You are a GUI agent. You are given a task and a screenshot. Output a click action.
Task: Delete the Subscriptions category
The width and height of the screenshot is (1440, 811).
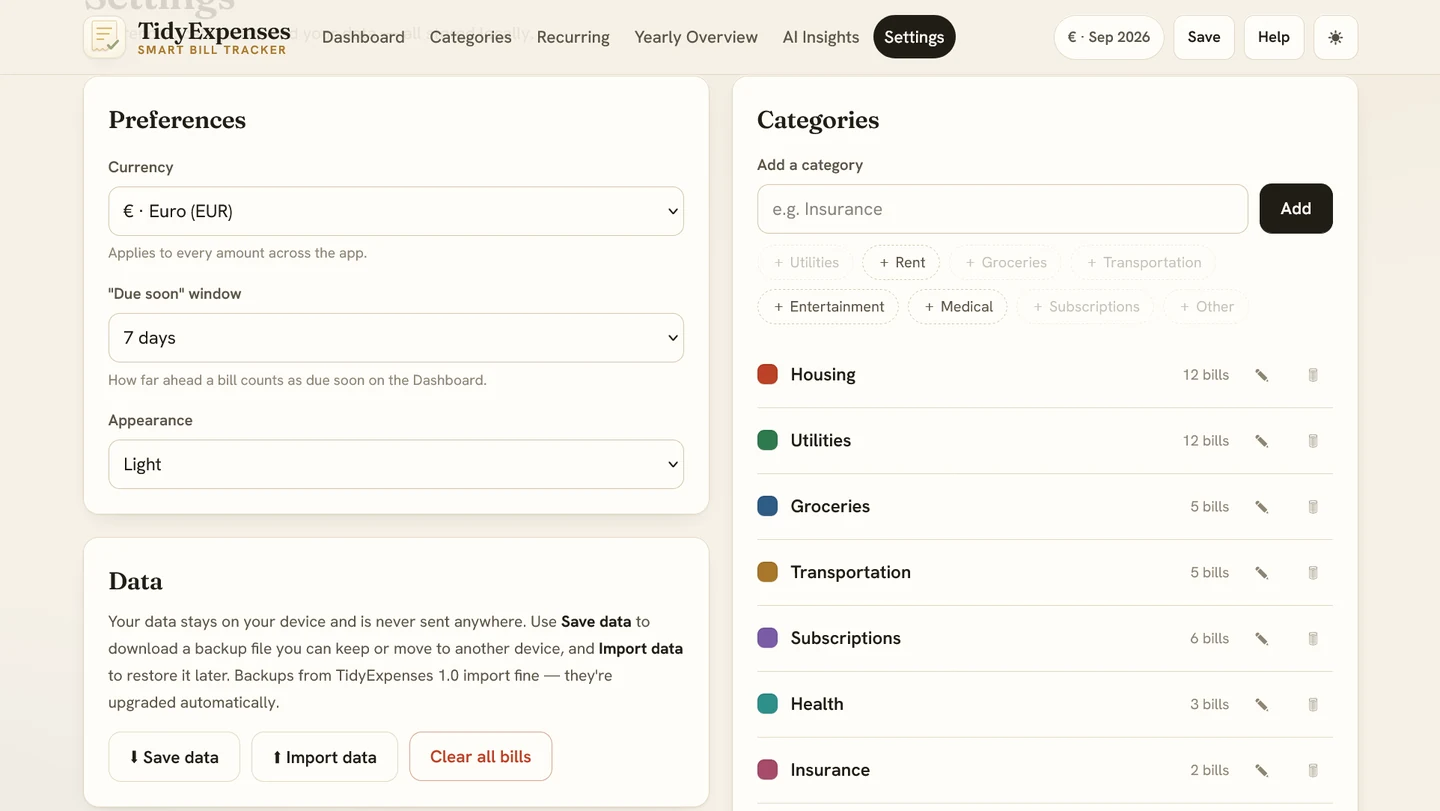coord(1313,639)
